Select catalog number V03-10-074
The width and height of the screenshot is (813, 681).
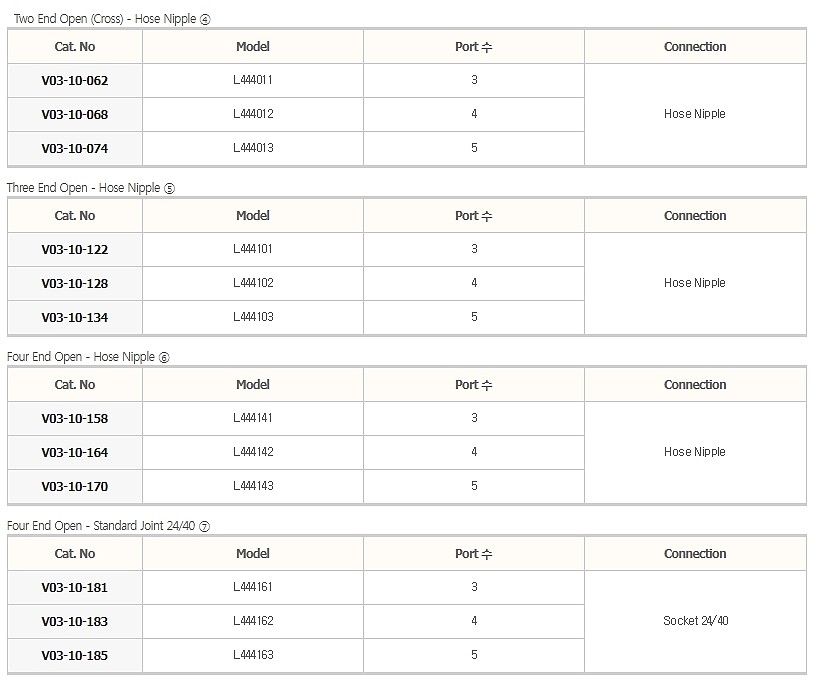coord(75,148)
